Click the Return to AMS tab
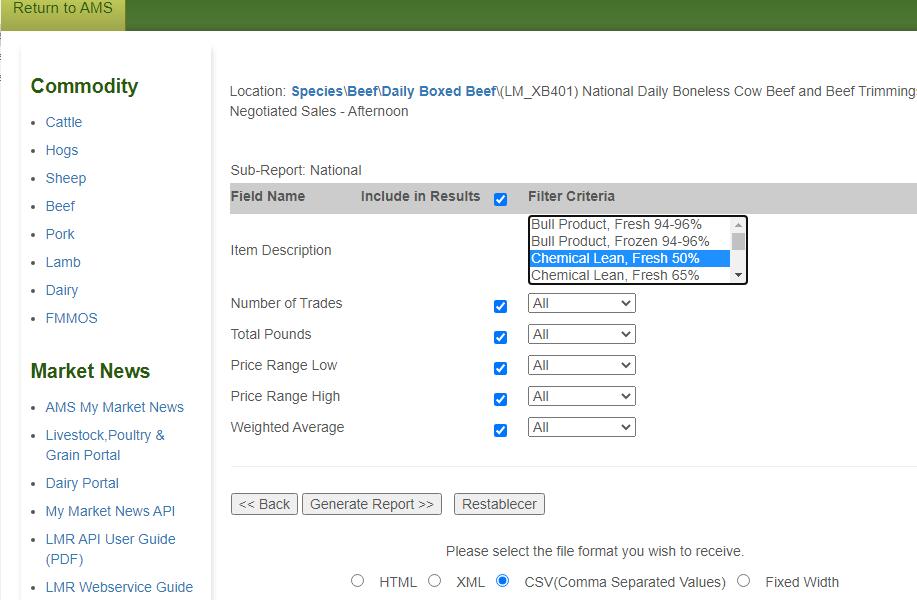 tap(62, 9)
